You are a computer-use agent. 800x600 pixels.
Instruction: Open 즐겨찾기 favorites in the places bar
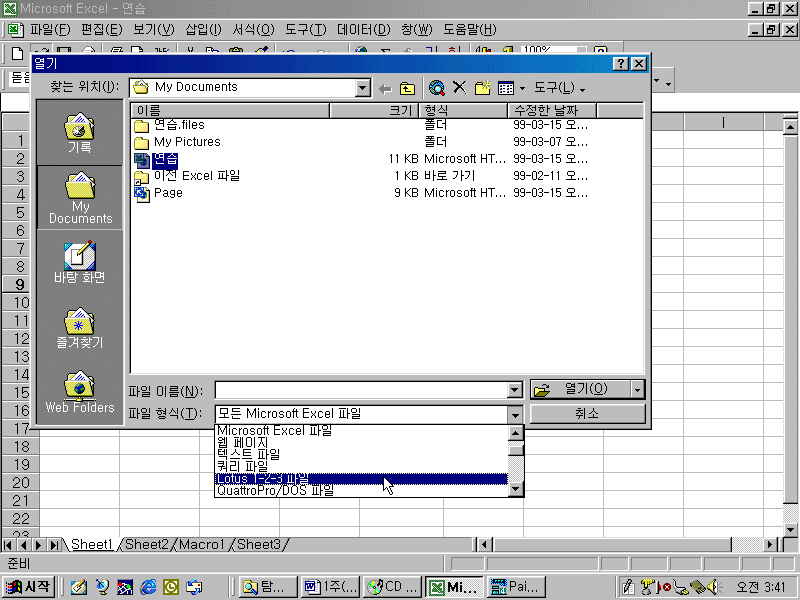(x=80, y=328)
